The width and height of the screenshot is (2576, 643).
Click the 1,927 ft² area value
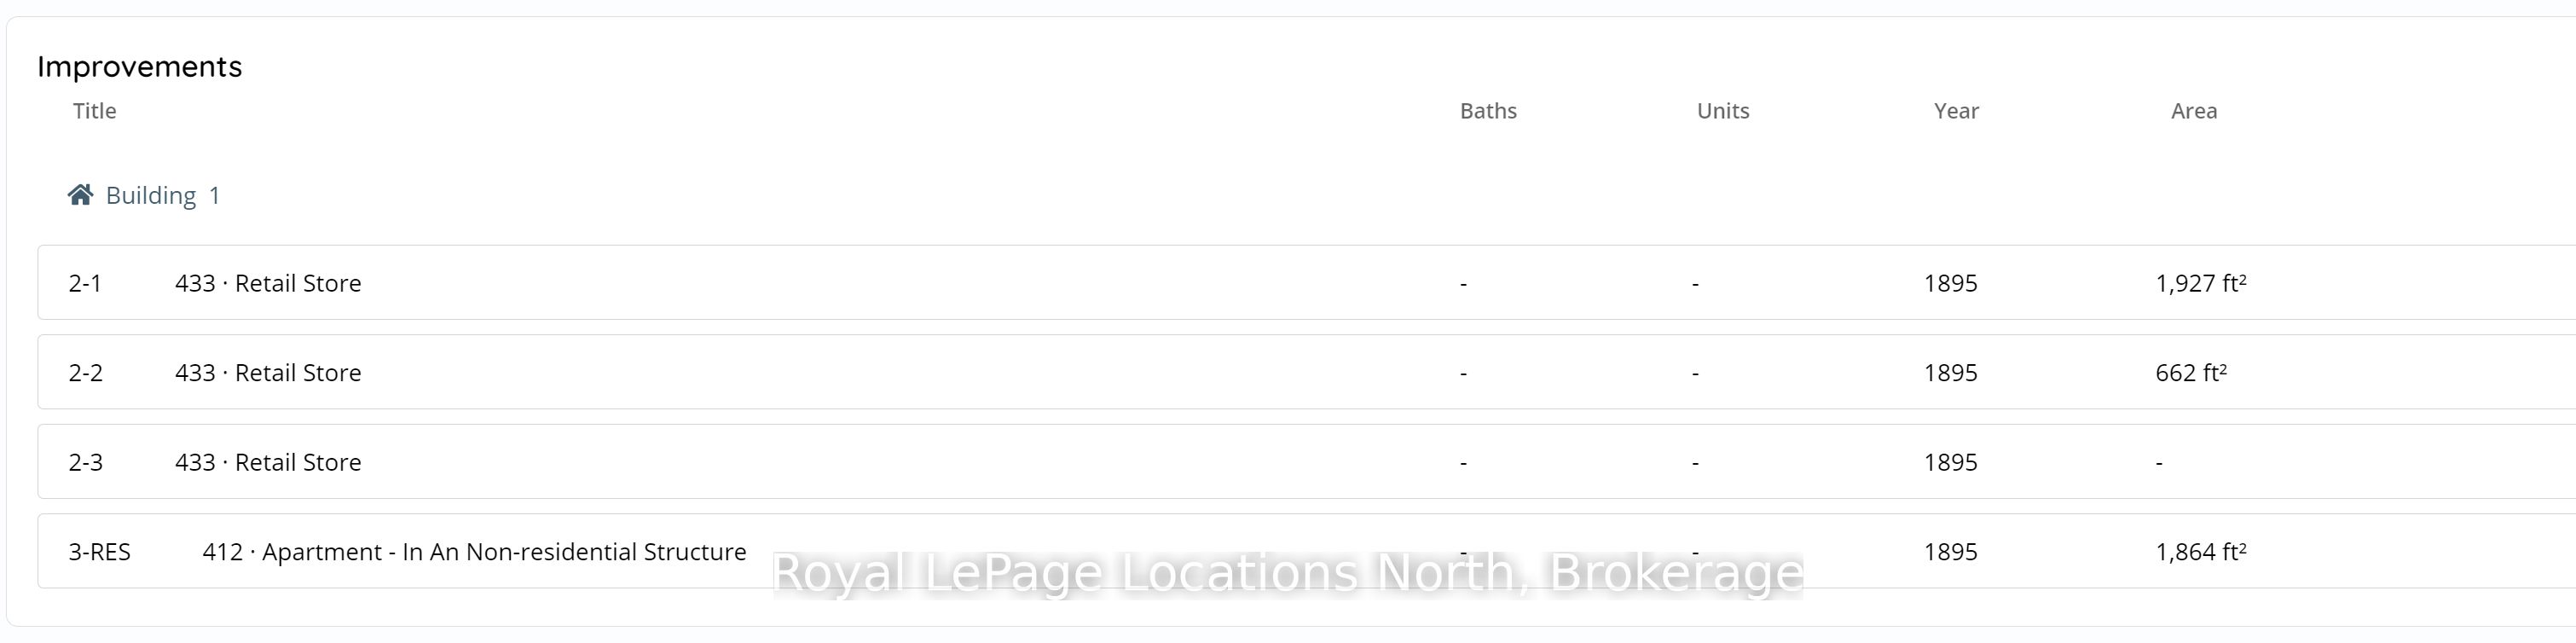pos(2201,283)
